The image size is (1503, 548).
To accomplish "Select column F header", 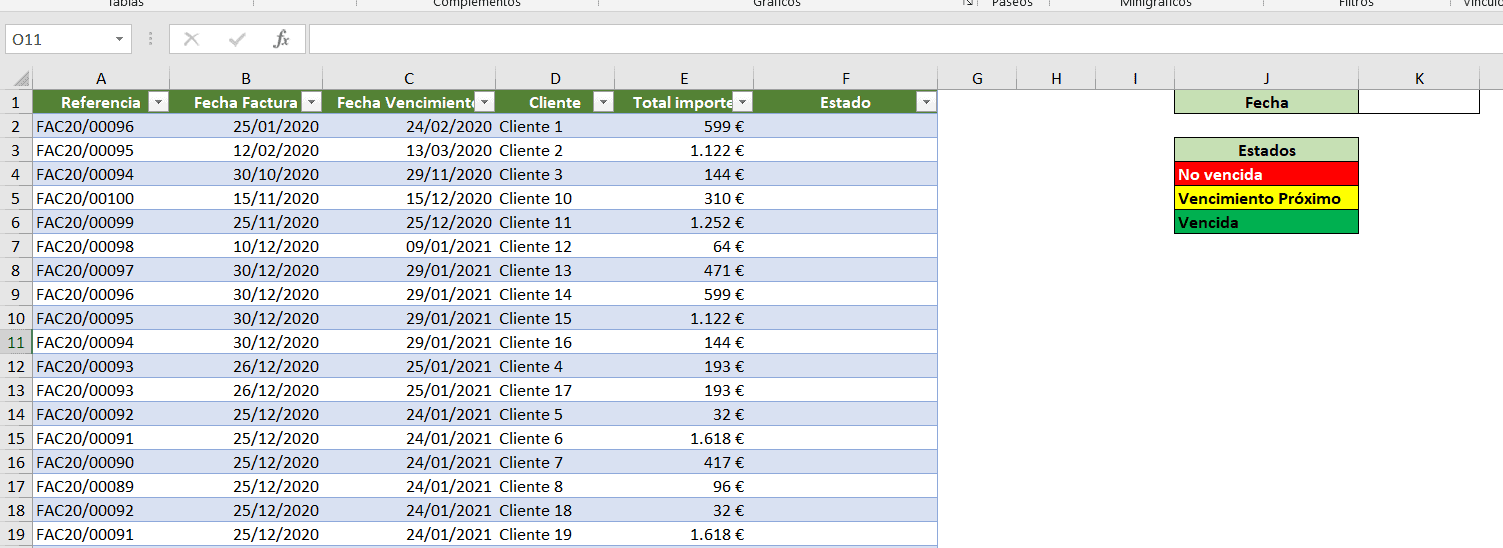I will 846,78.
